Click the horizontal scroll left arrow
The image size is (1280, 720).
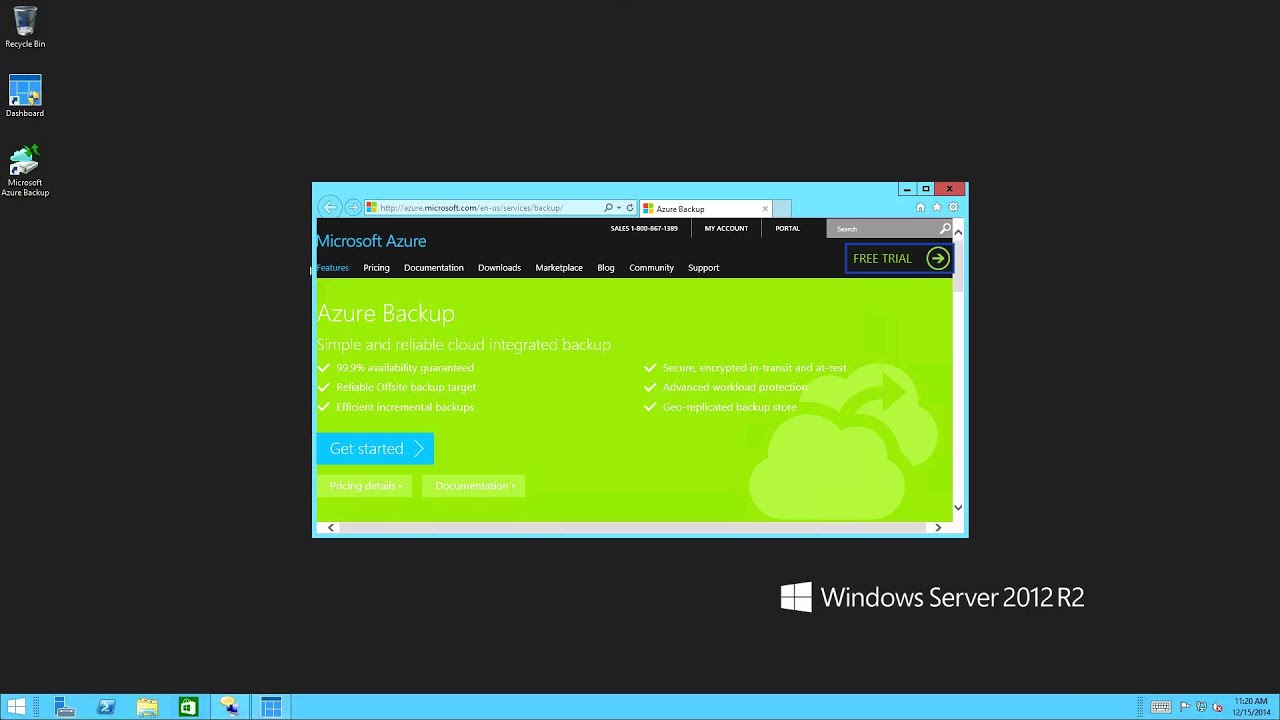pos(331,528)
